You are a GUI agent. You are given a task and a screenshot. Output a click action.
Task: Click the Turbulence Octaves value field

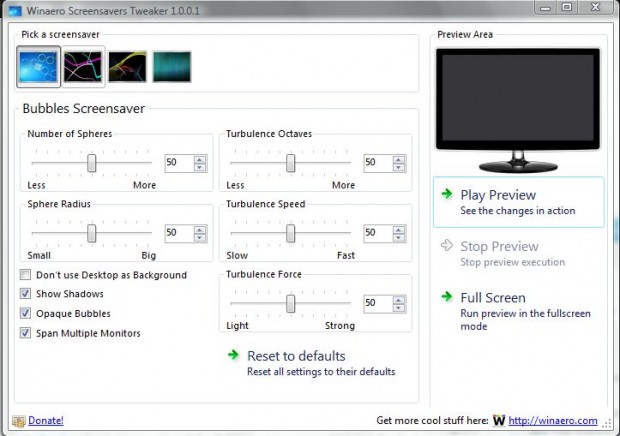(376, 162)
